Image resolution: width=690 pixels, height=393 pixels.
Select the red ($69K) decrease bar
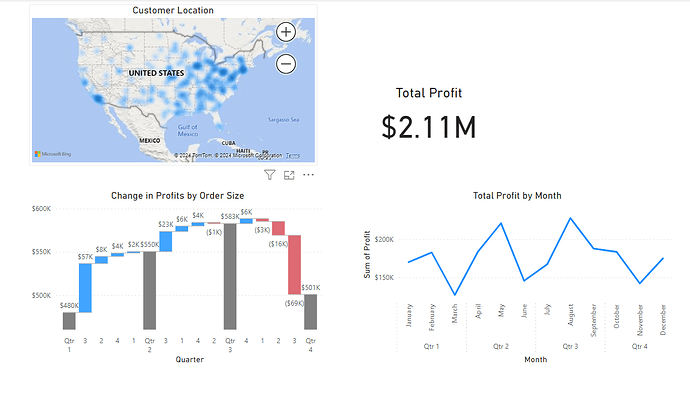294,265
